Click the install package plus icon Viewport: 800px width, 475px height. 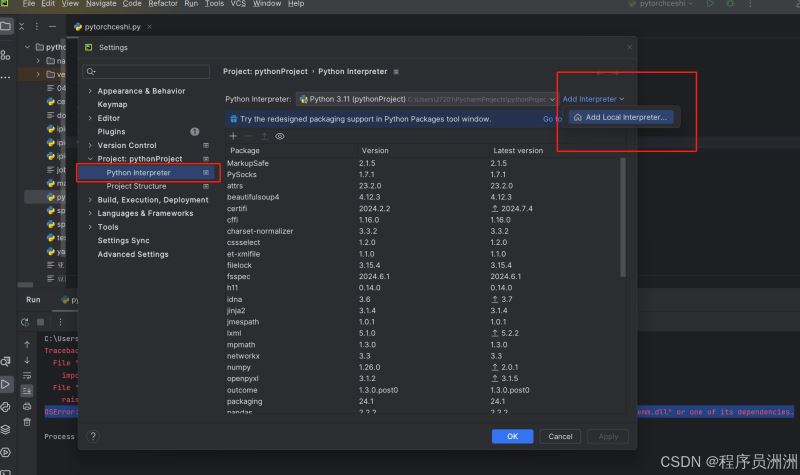[x=233, y=136]
